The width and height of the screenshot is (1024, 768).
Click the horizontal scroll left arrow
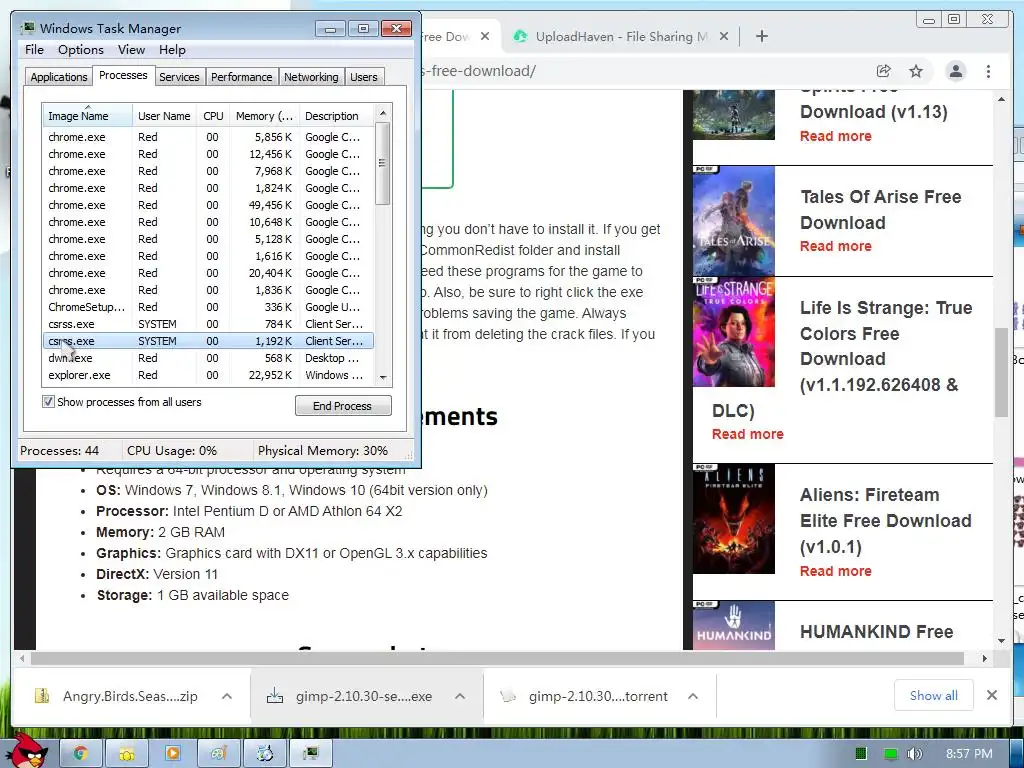click(22, 658)
